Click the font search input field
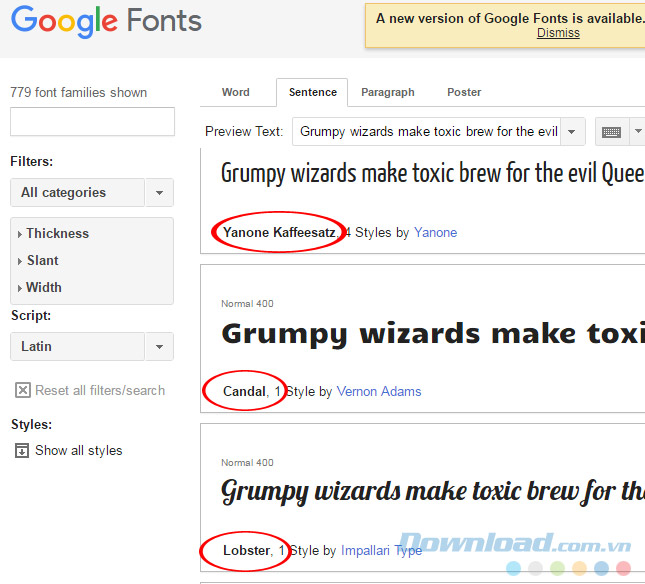 click(x=92, y=122)
